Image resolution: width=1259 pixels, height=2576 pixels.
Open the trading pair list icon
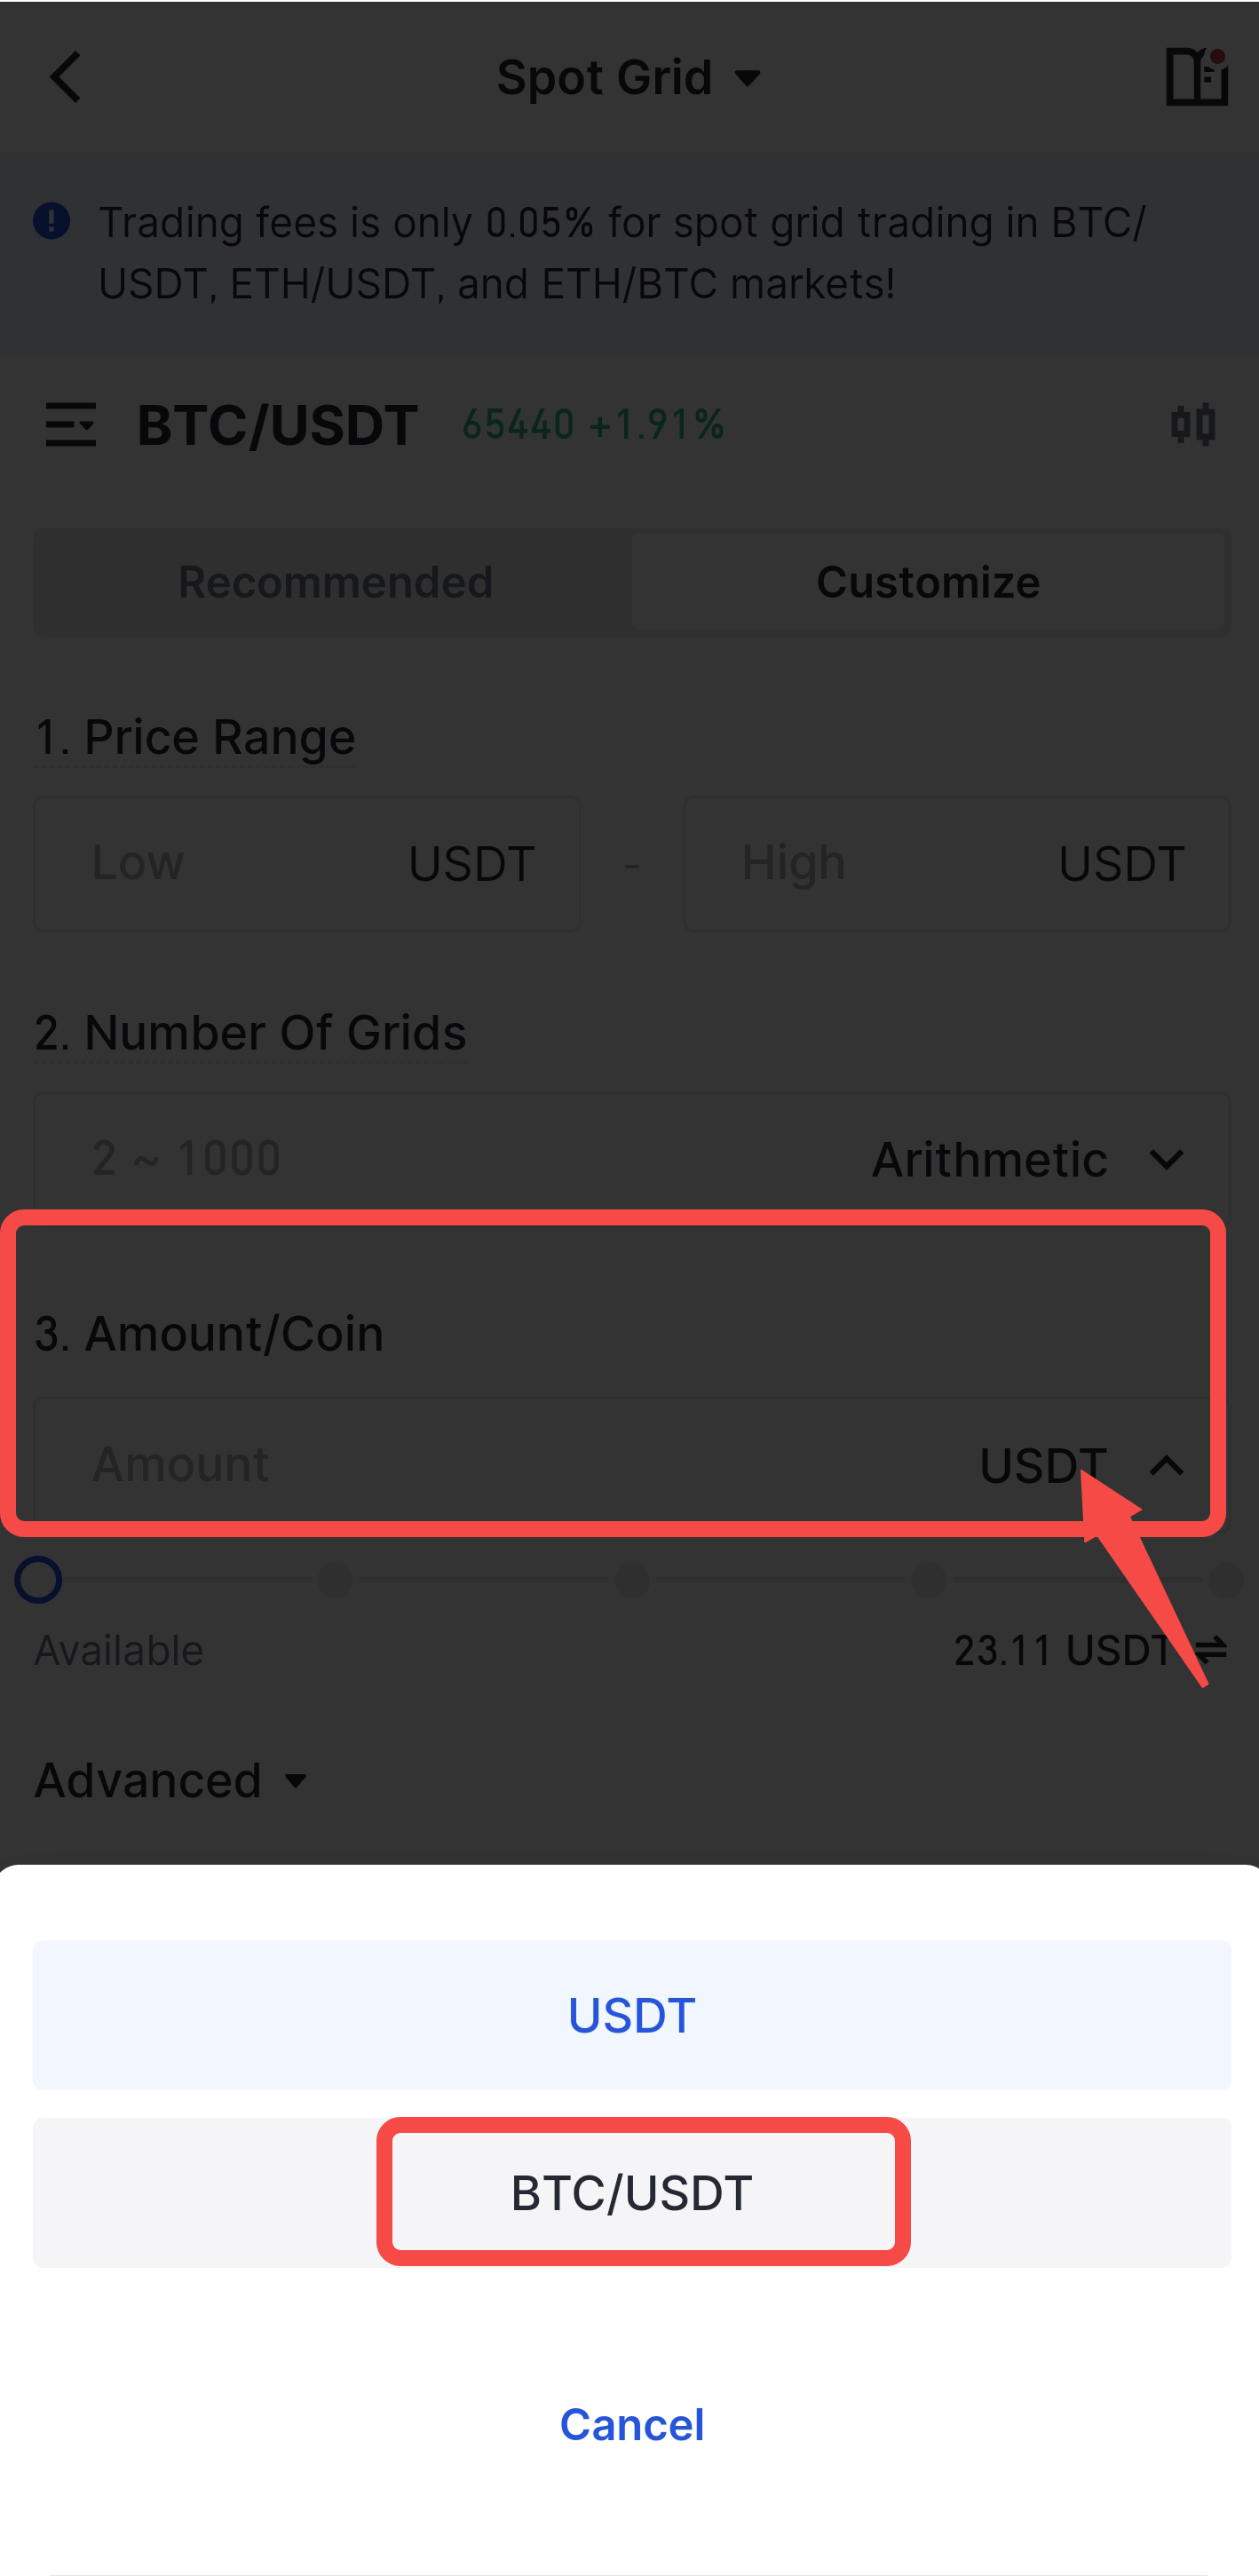(71, 425)
